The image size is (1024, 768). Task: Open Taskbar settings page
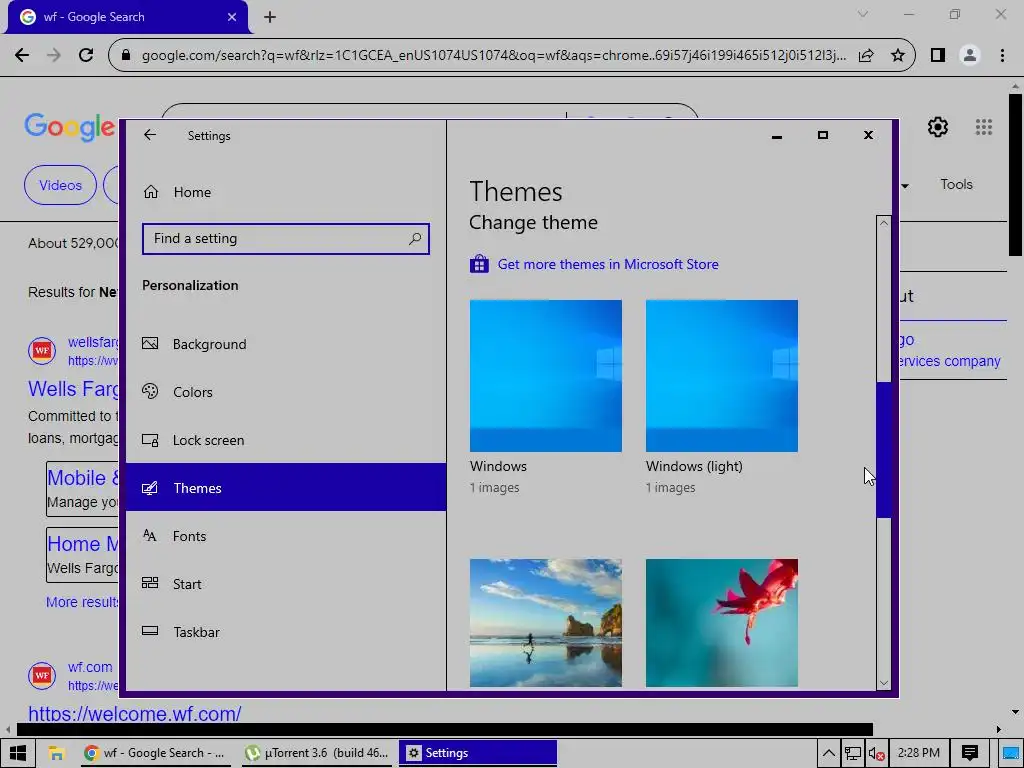[285, 632]
